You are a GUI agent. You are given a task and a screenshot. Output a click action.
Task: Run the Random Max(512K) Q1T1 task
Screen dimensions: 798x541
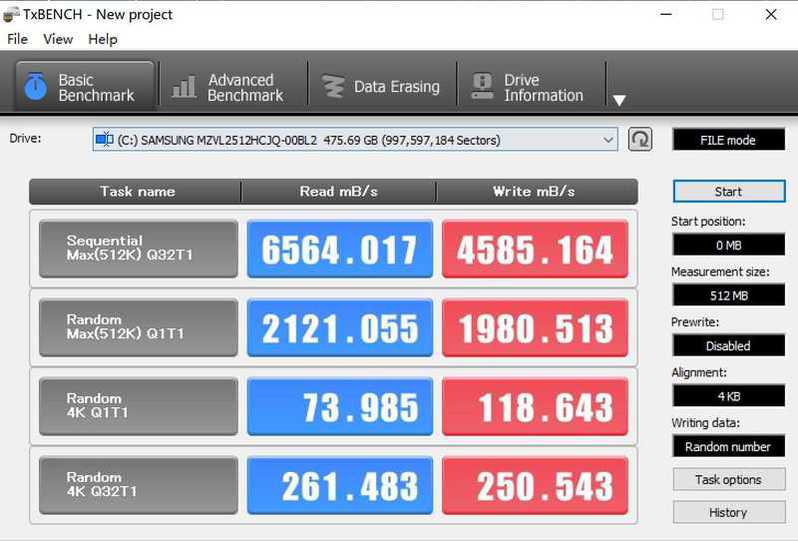click(138, 327)
